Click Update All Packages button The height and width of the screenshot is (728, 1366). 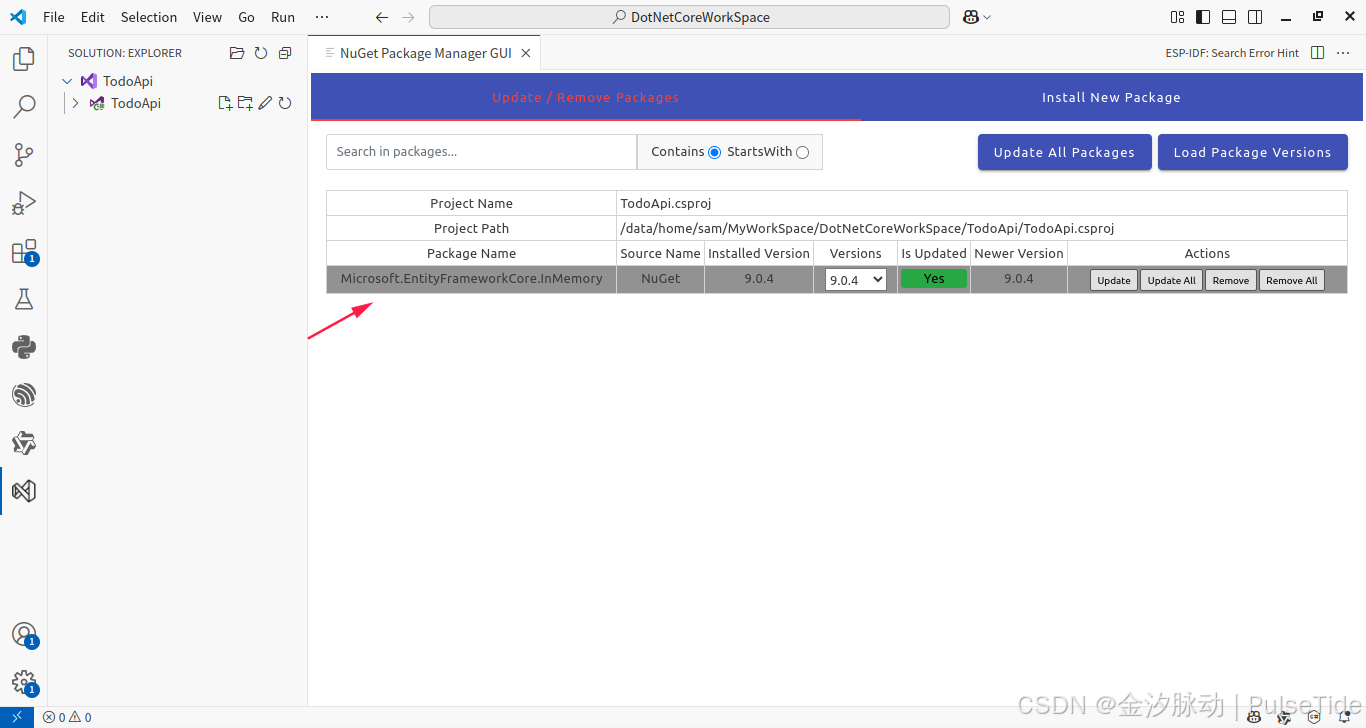1064,152
